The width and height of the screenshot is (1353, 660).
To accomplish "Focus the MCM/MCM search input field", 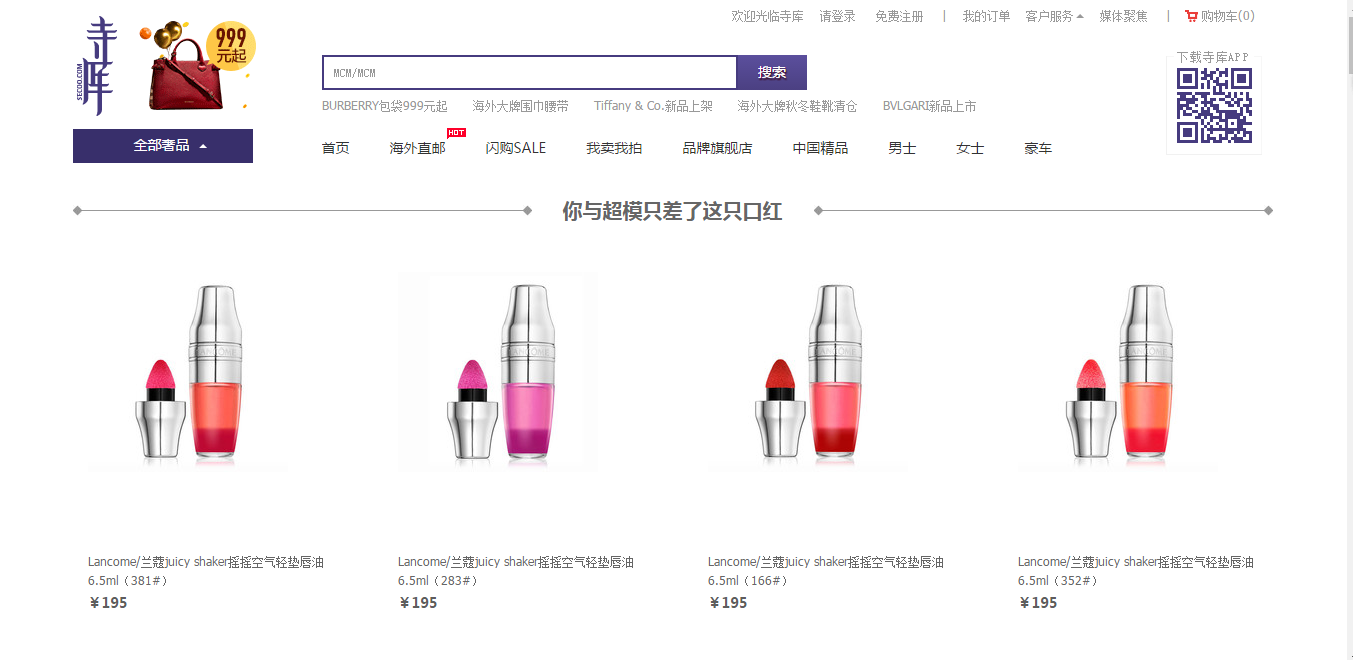I will tap(529, 73).
